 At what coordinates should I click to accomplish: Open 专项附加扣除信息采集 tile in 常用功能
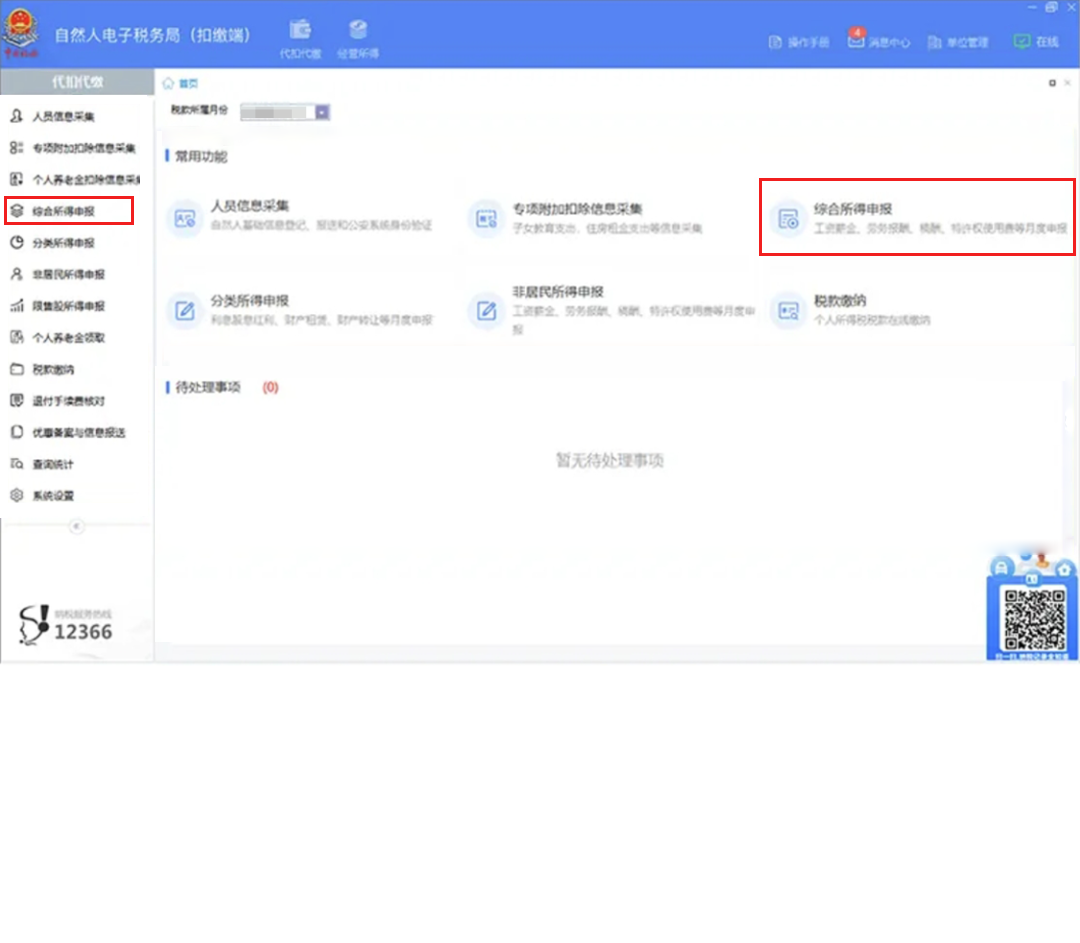(x=610, y=216)
